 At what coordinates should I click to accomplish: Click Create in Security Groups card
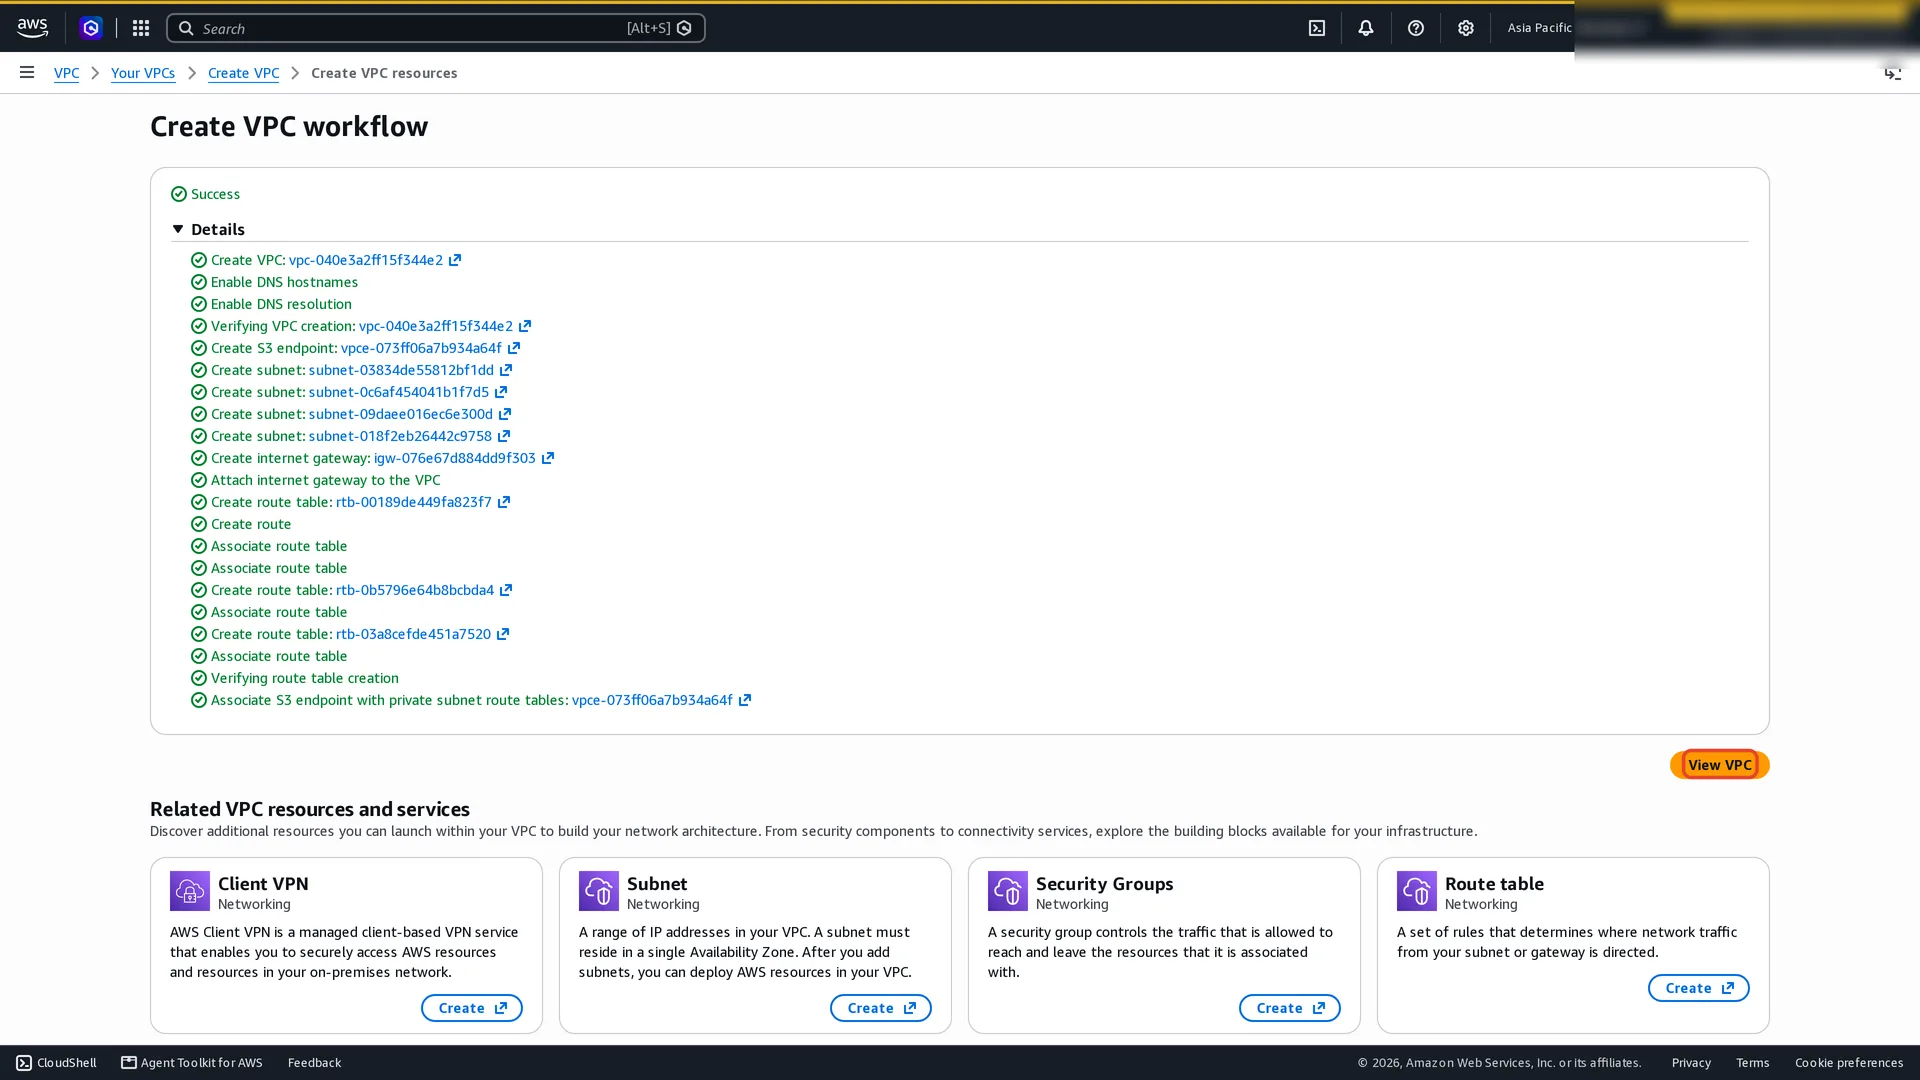click(x=1290, y=1008)
